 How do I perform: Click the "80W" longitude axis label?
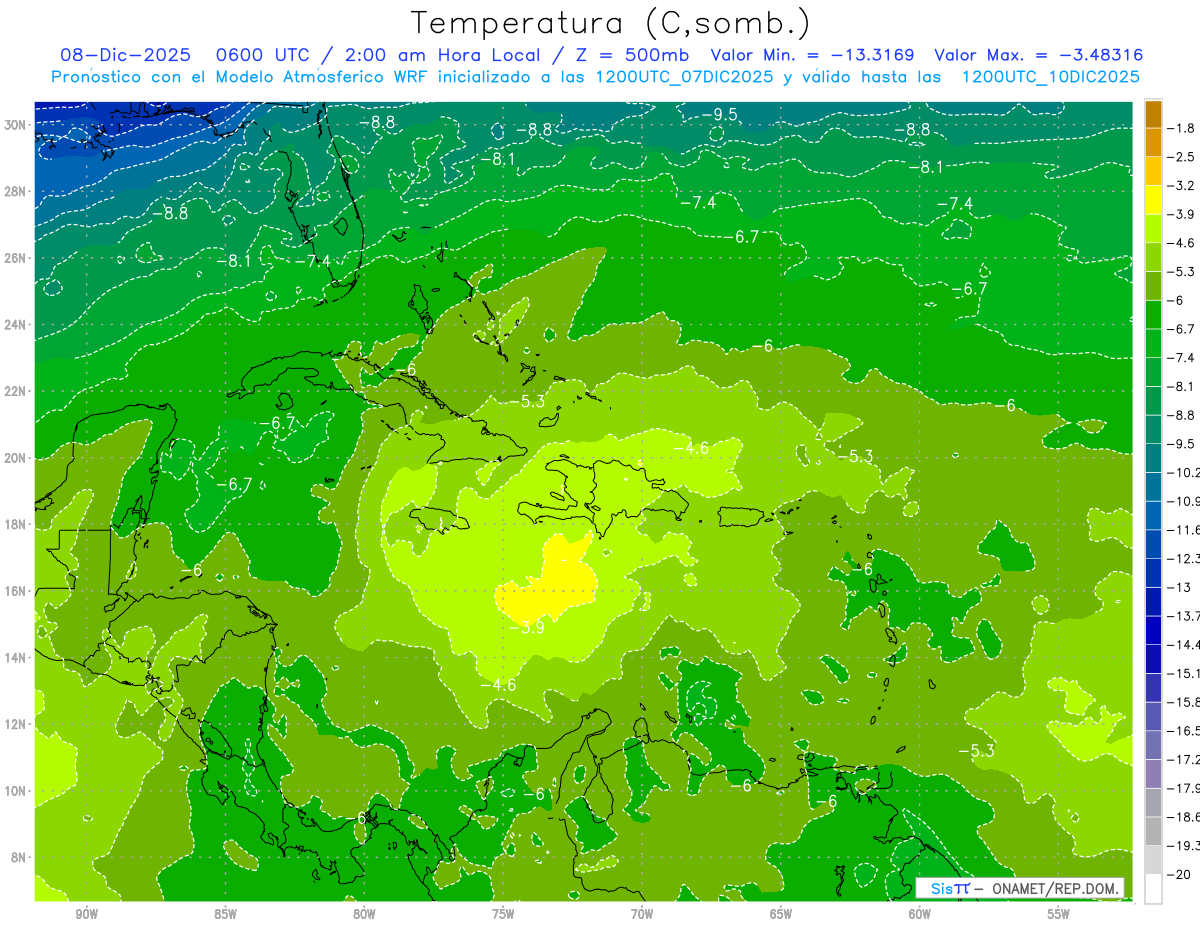(364, 914)
